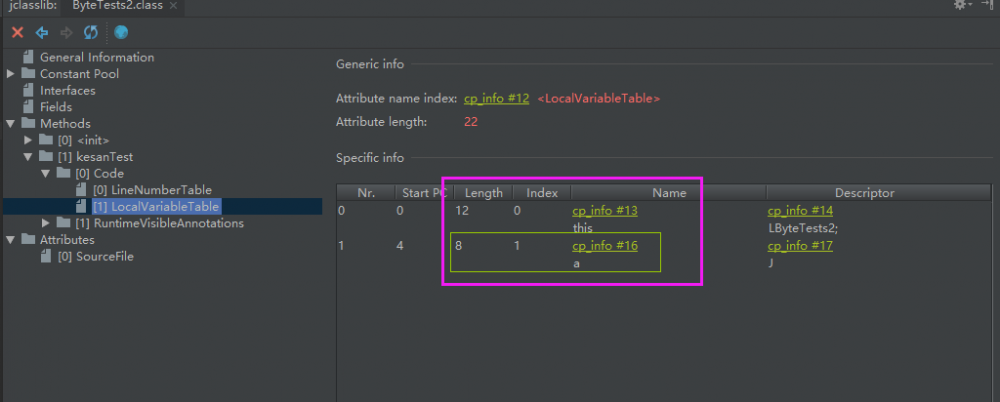Click the Length column header
The image size is (1000, 402).
[x=483, y=193]
